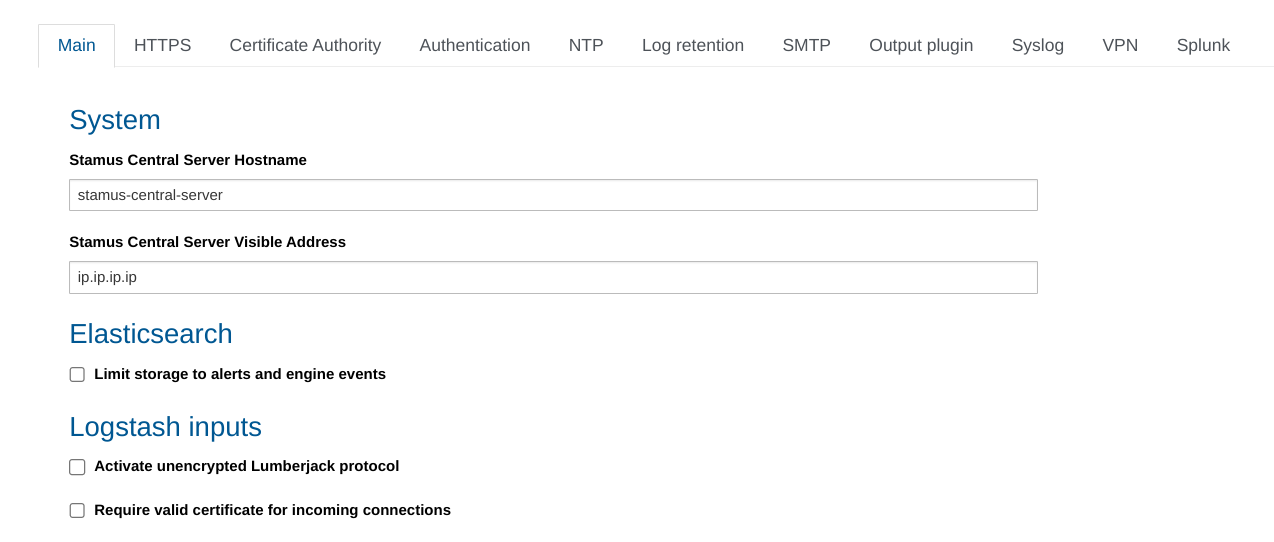Screen dimensions: 1274x542
Task: Go to the Splunk tab
Action: [x=1203, y=45]
